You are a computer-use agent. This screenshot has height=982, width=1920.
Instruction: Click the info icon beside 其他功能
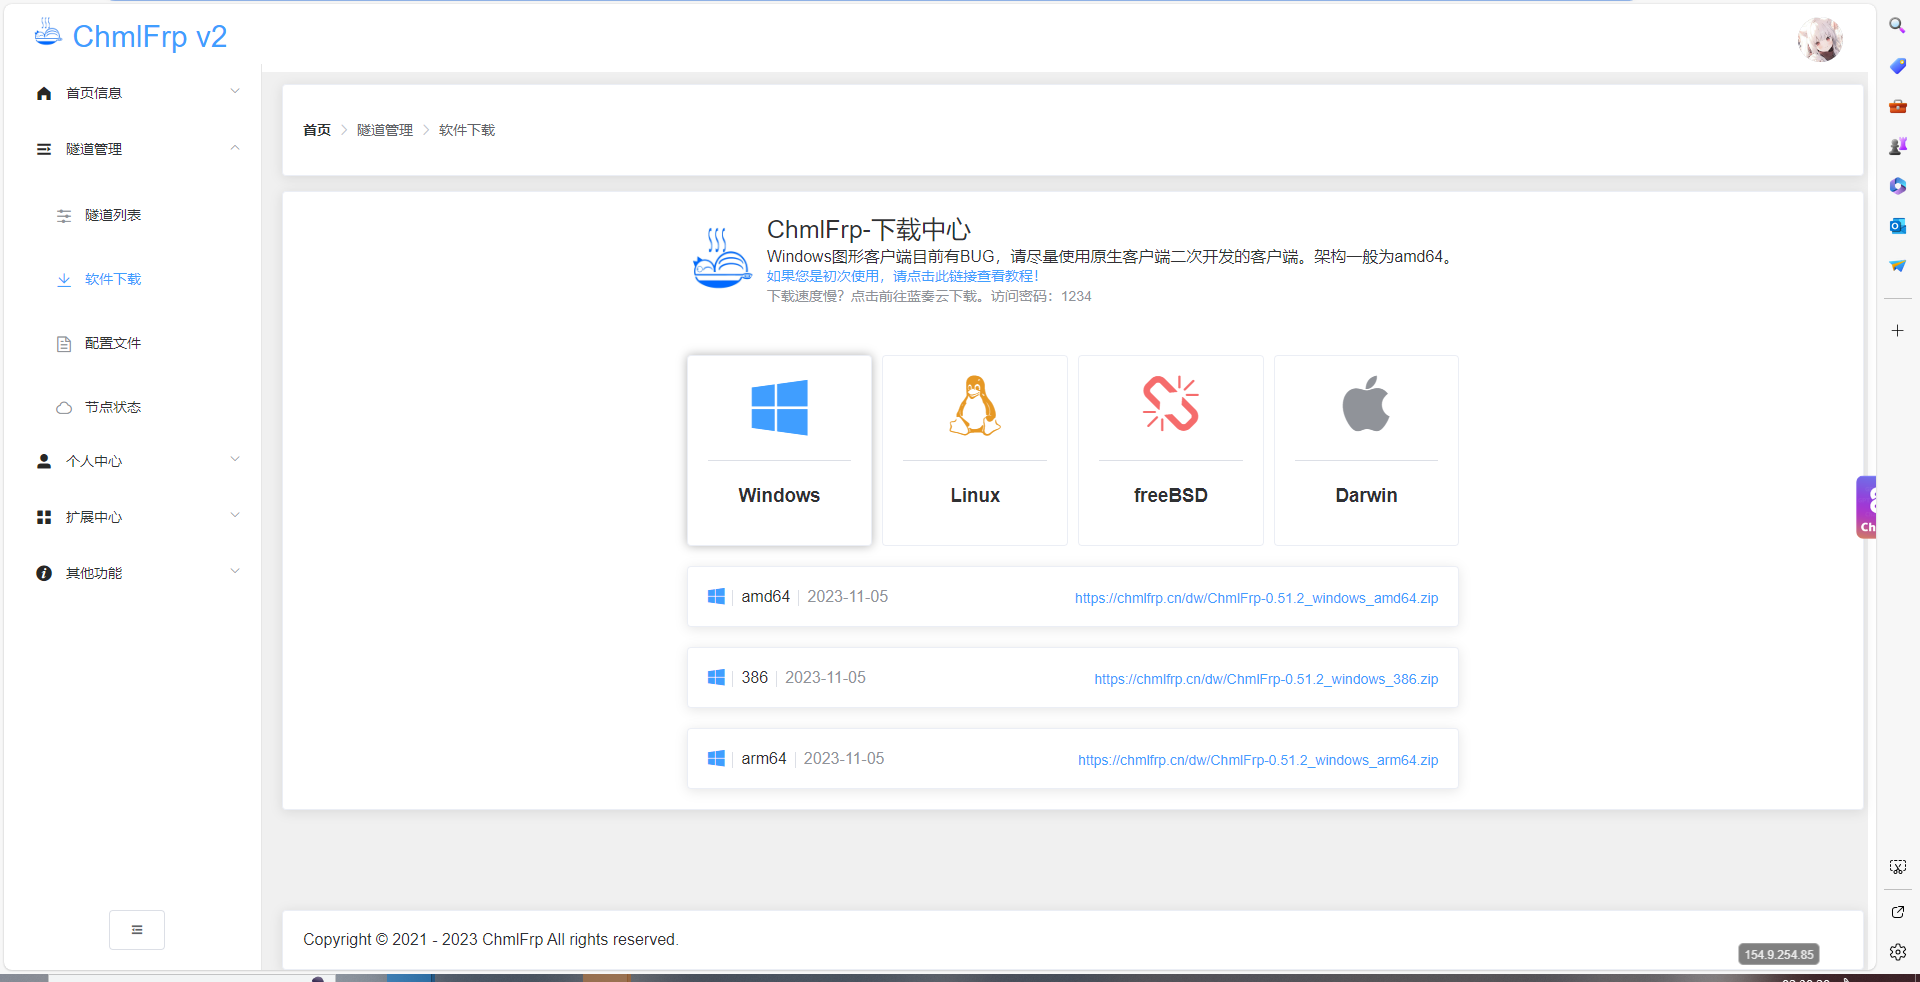[x=44, y=573]
